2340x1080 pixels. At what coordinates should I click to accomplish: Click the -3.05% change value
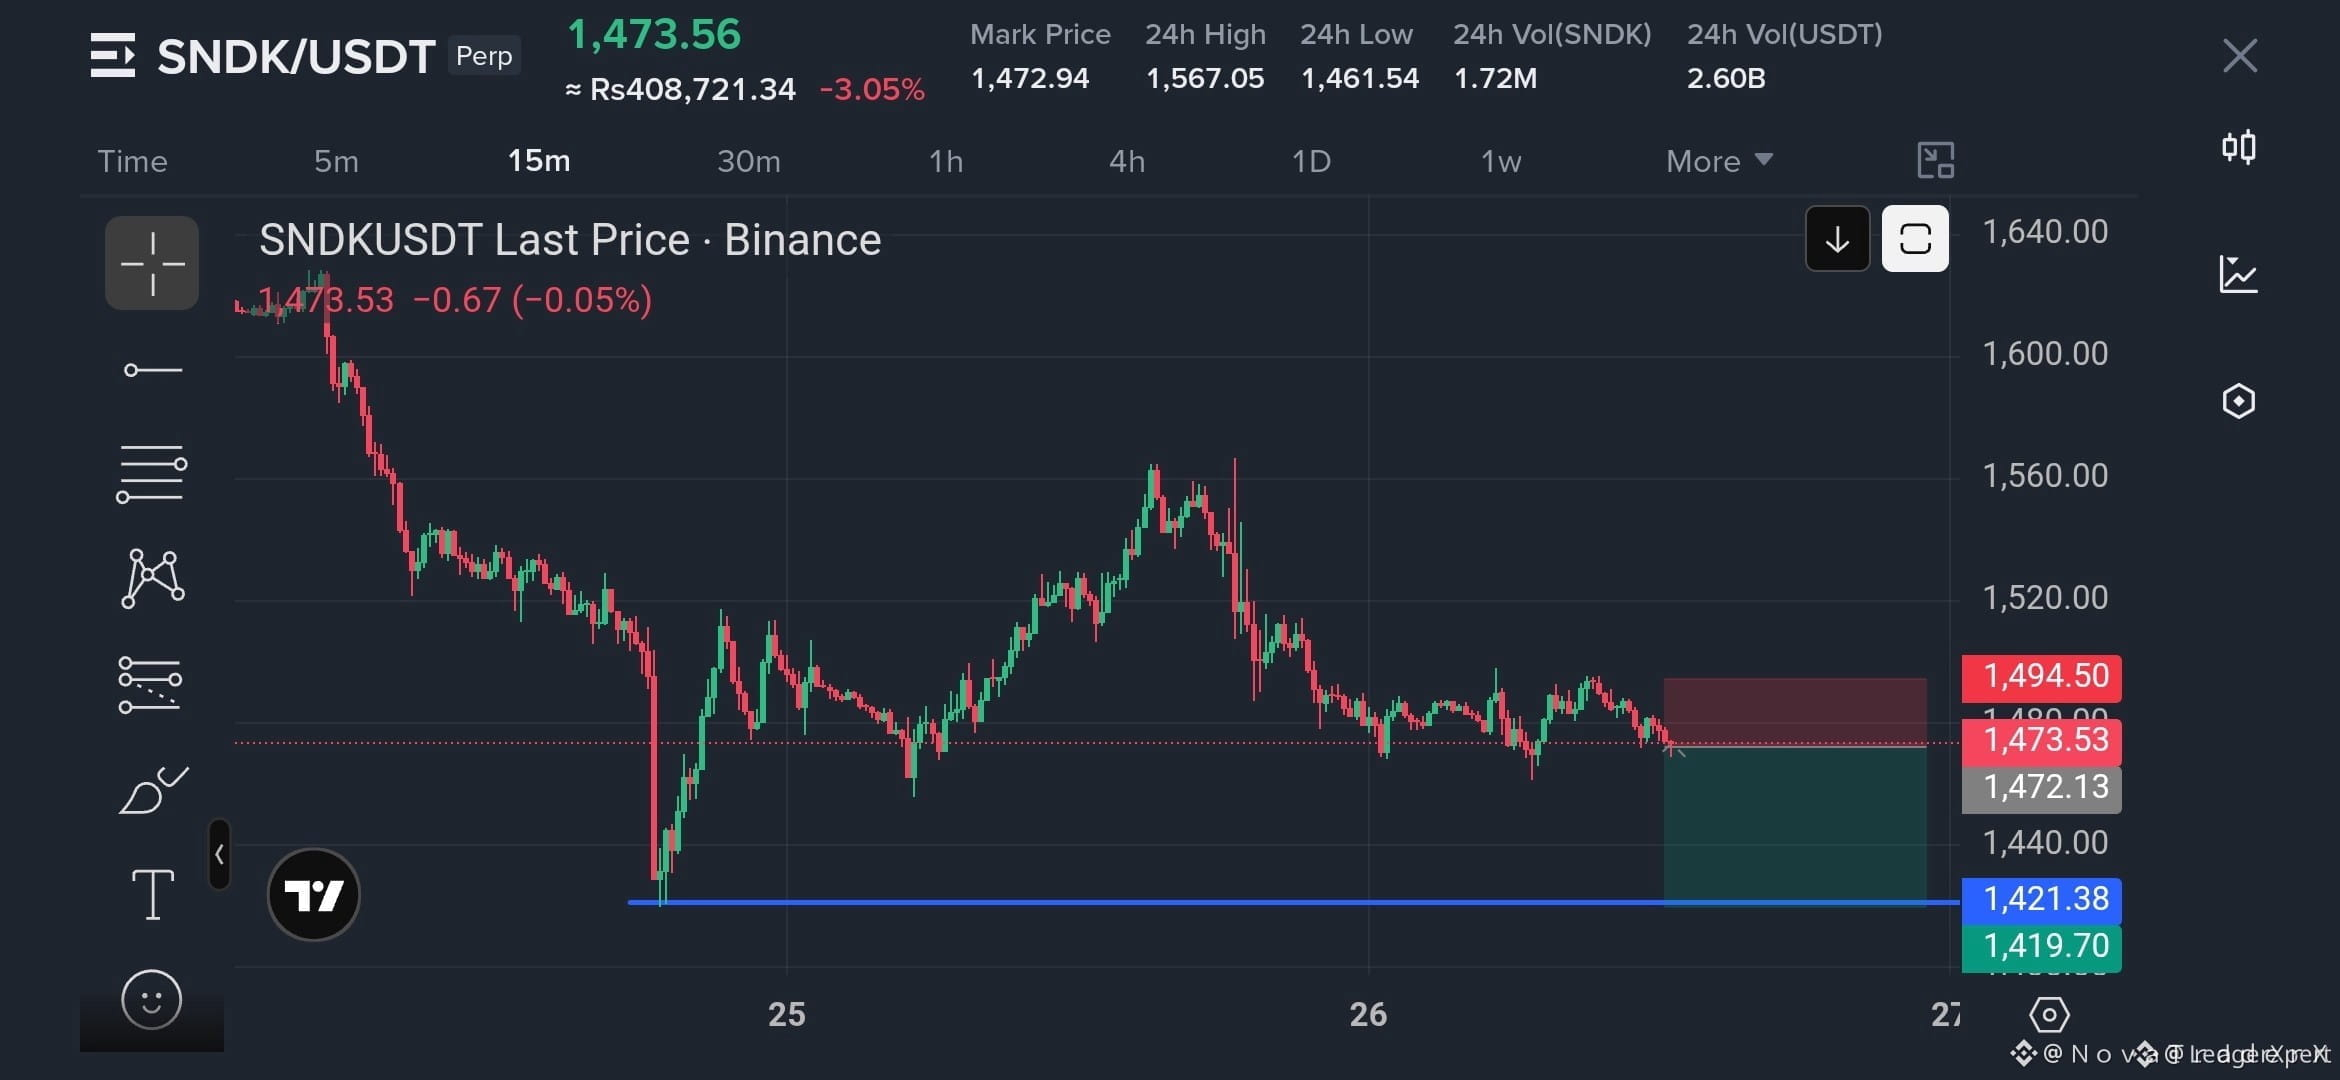pyautogui.click(x=872, y=89)
